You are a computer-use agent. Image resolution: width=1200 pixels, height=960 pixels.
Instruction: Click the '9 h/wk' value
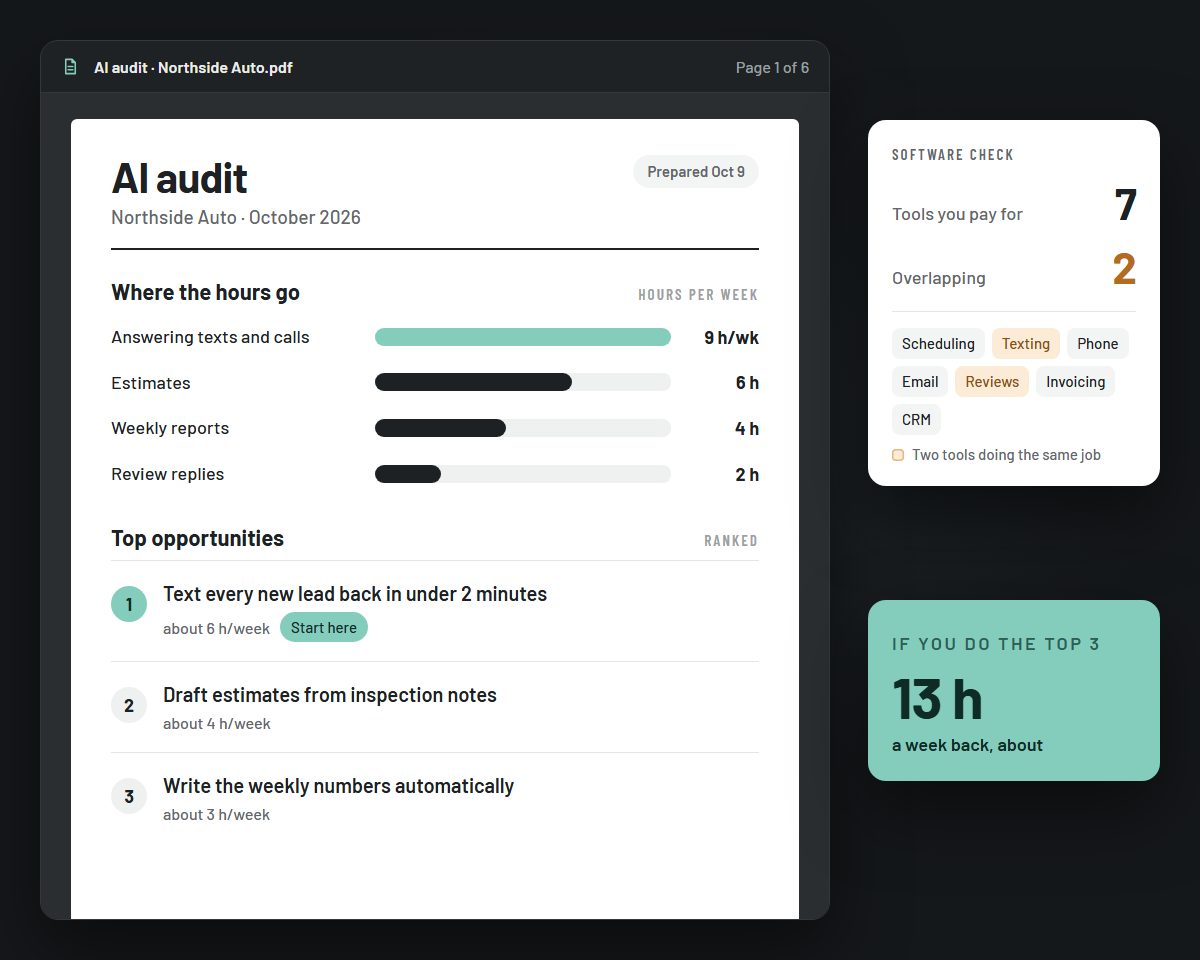[731, 337]
